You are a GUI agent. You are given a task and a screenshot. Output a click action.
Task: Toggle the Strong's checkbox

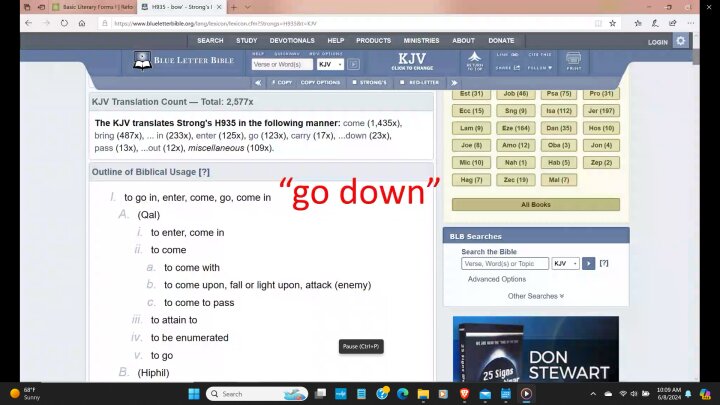pos(354,83)
